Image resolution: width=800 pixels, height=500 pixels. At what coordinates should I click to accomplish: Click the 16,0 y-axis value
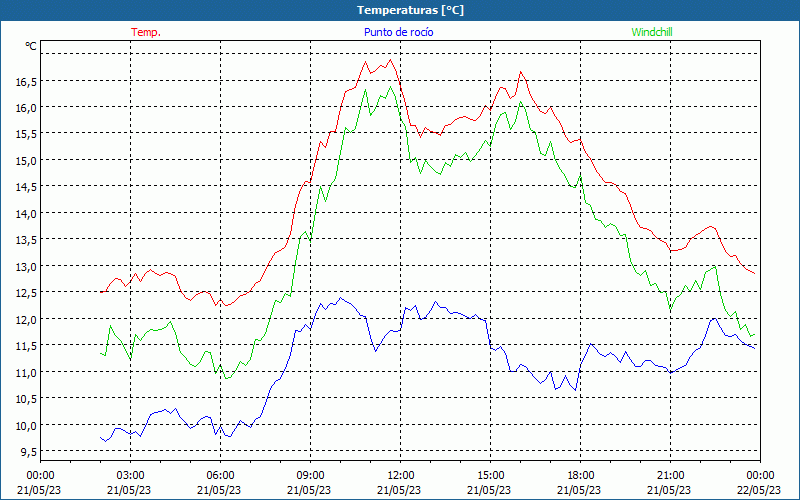click(x=26, y=108)
